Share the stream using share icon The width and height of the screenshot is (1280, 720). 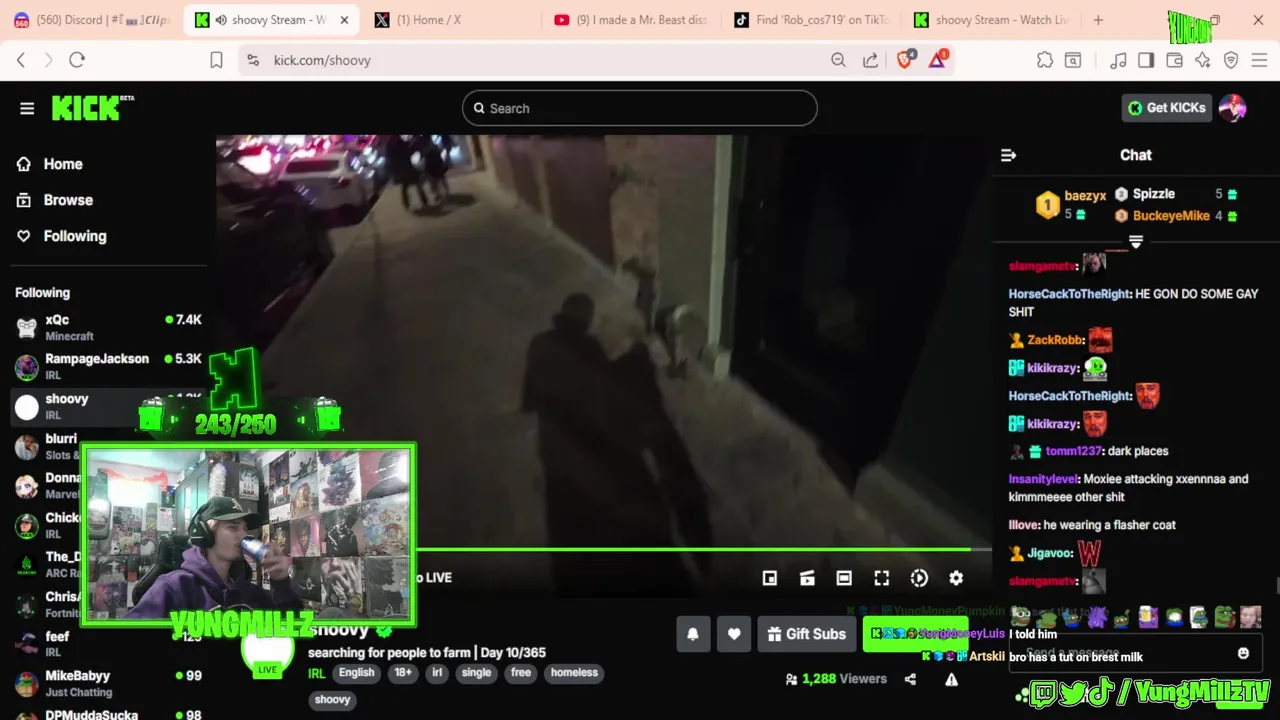(x=910, y=679)
